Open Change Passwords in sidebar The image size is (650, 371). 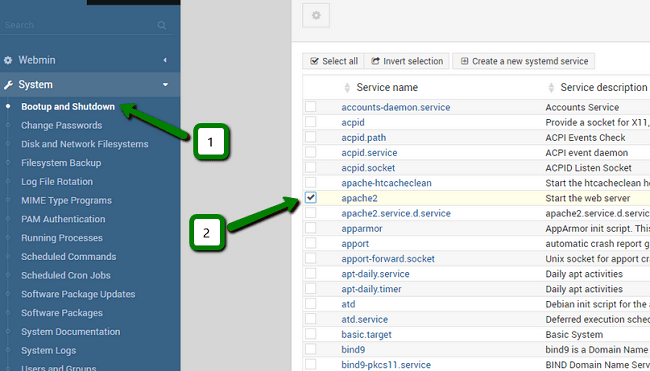61,125
